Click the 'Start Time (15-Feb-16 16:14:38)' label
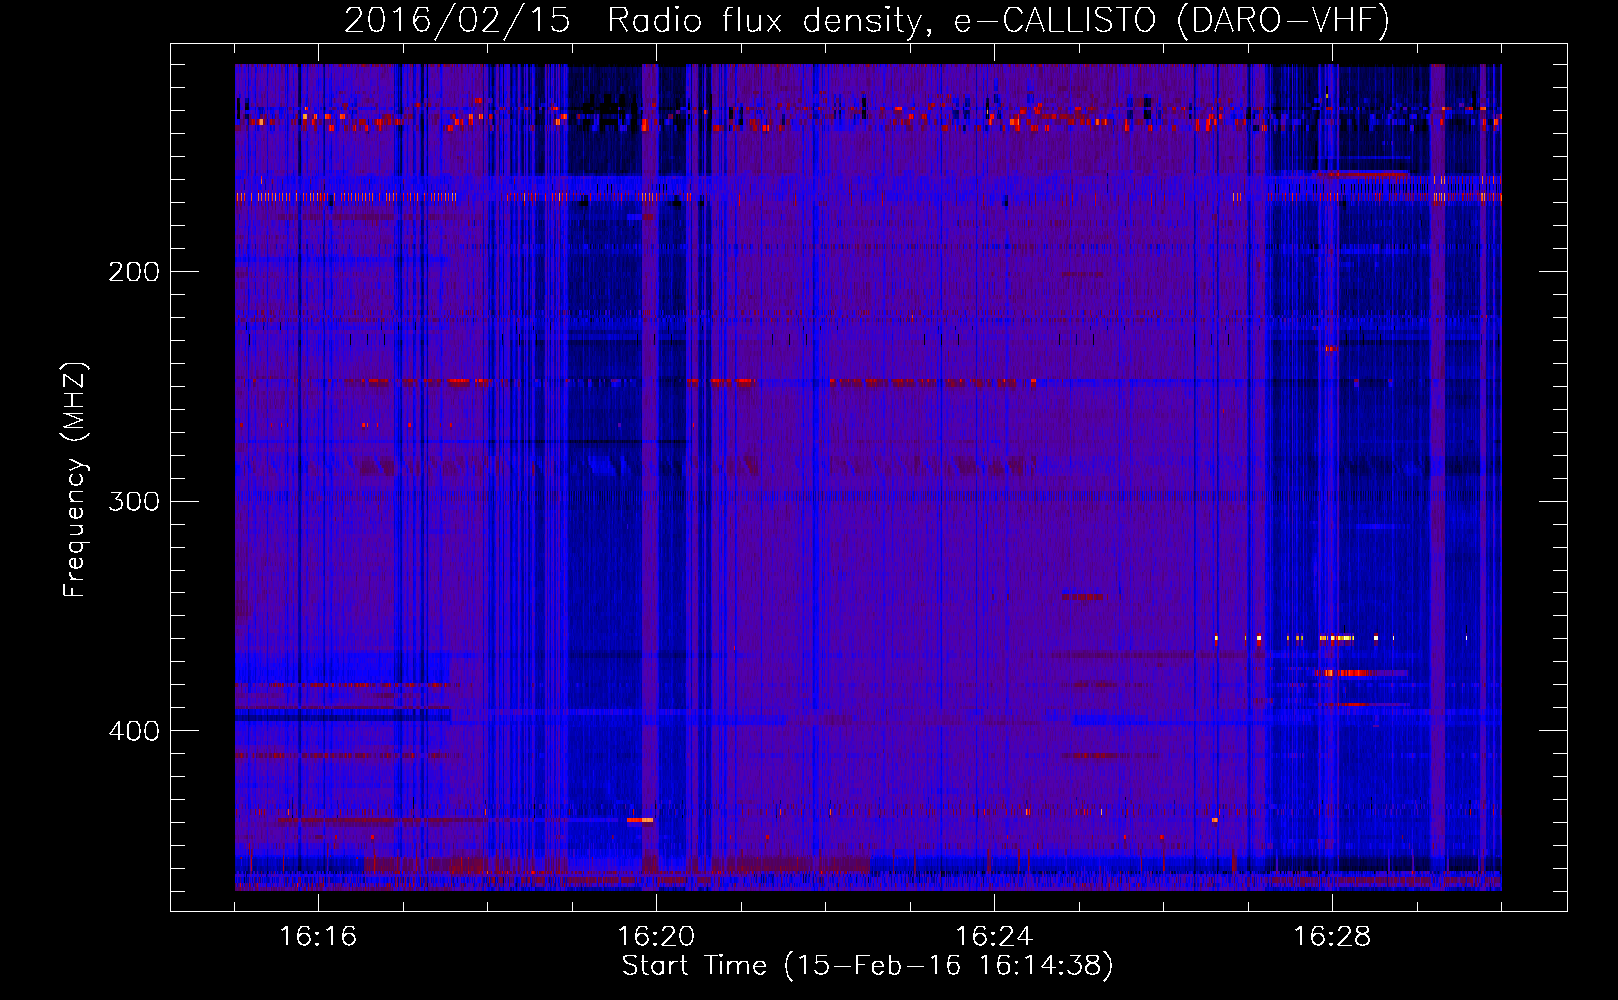This screenshot has height=1000, width=1618. click(x=867, y=966)
